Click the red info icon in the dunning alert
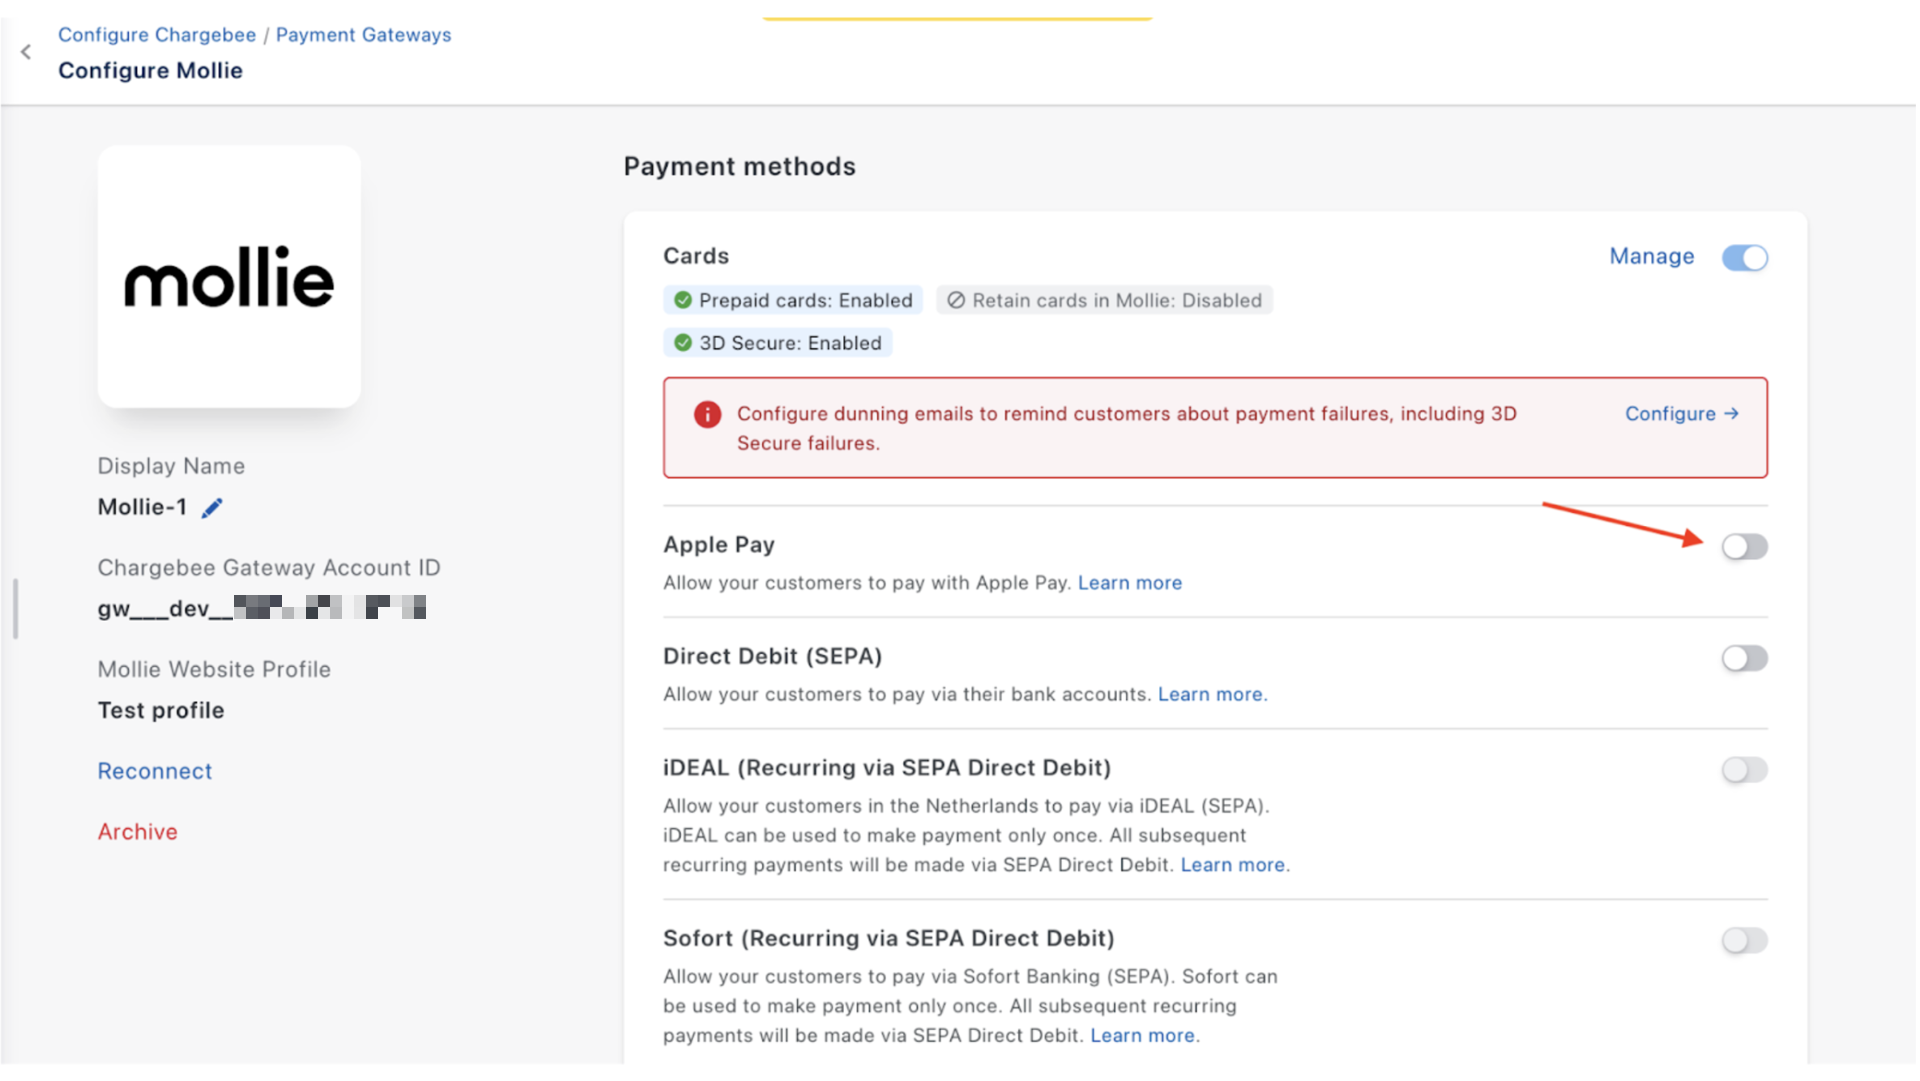 point(707,414)
